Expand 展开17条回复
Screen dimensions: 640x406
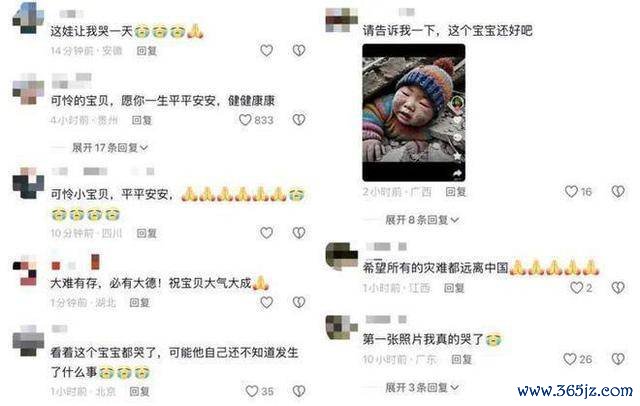(109, 147)
